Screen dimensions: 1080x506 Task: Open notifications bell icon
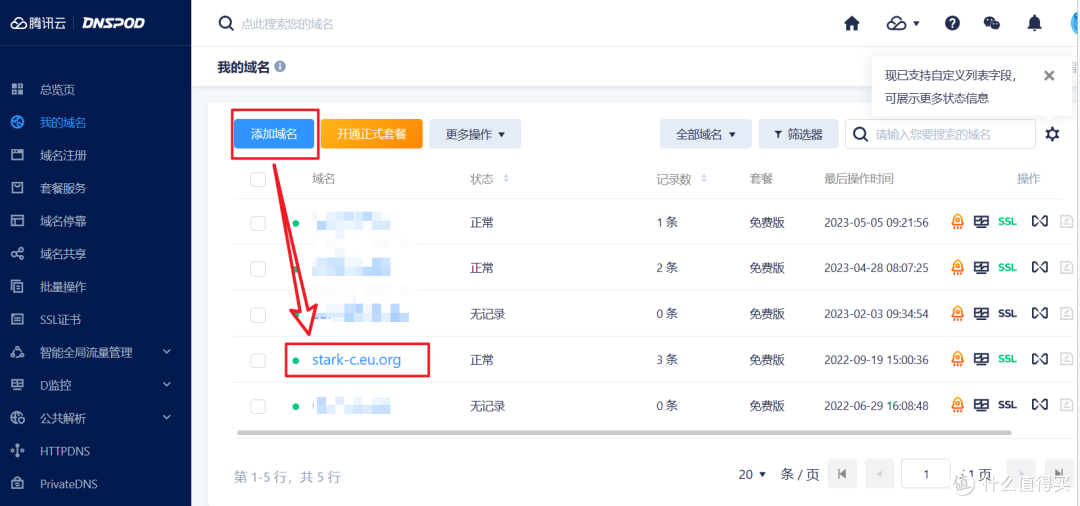point(1035,23)
